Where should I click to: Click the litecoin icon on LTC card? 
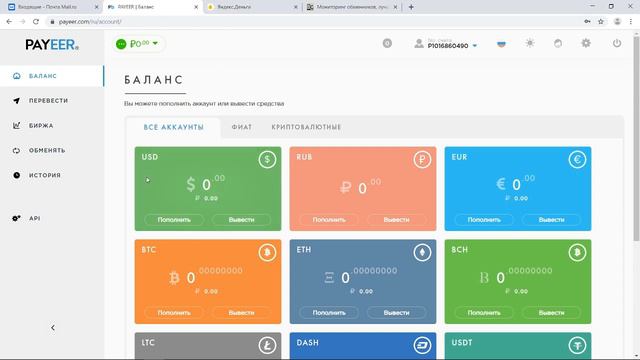point(267,345)
